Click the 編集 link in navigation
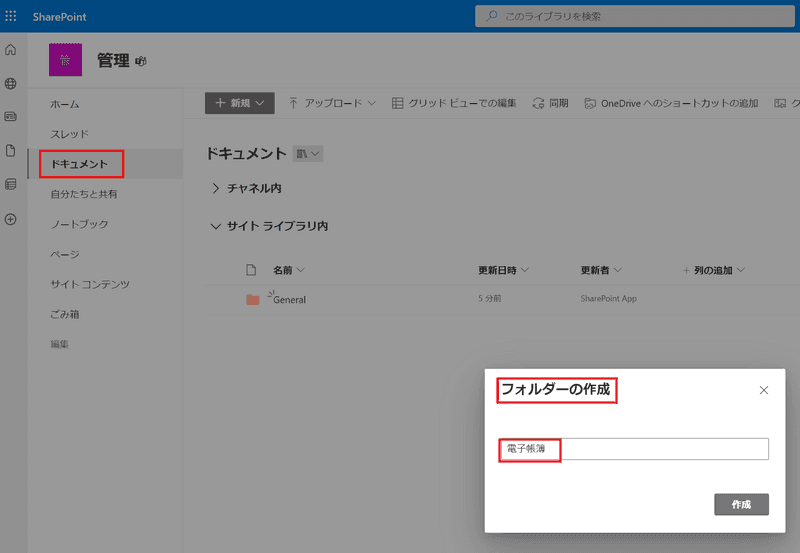 click(61, 344)
